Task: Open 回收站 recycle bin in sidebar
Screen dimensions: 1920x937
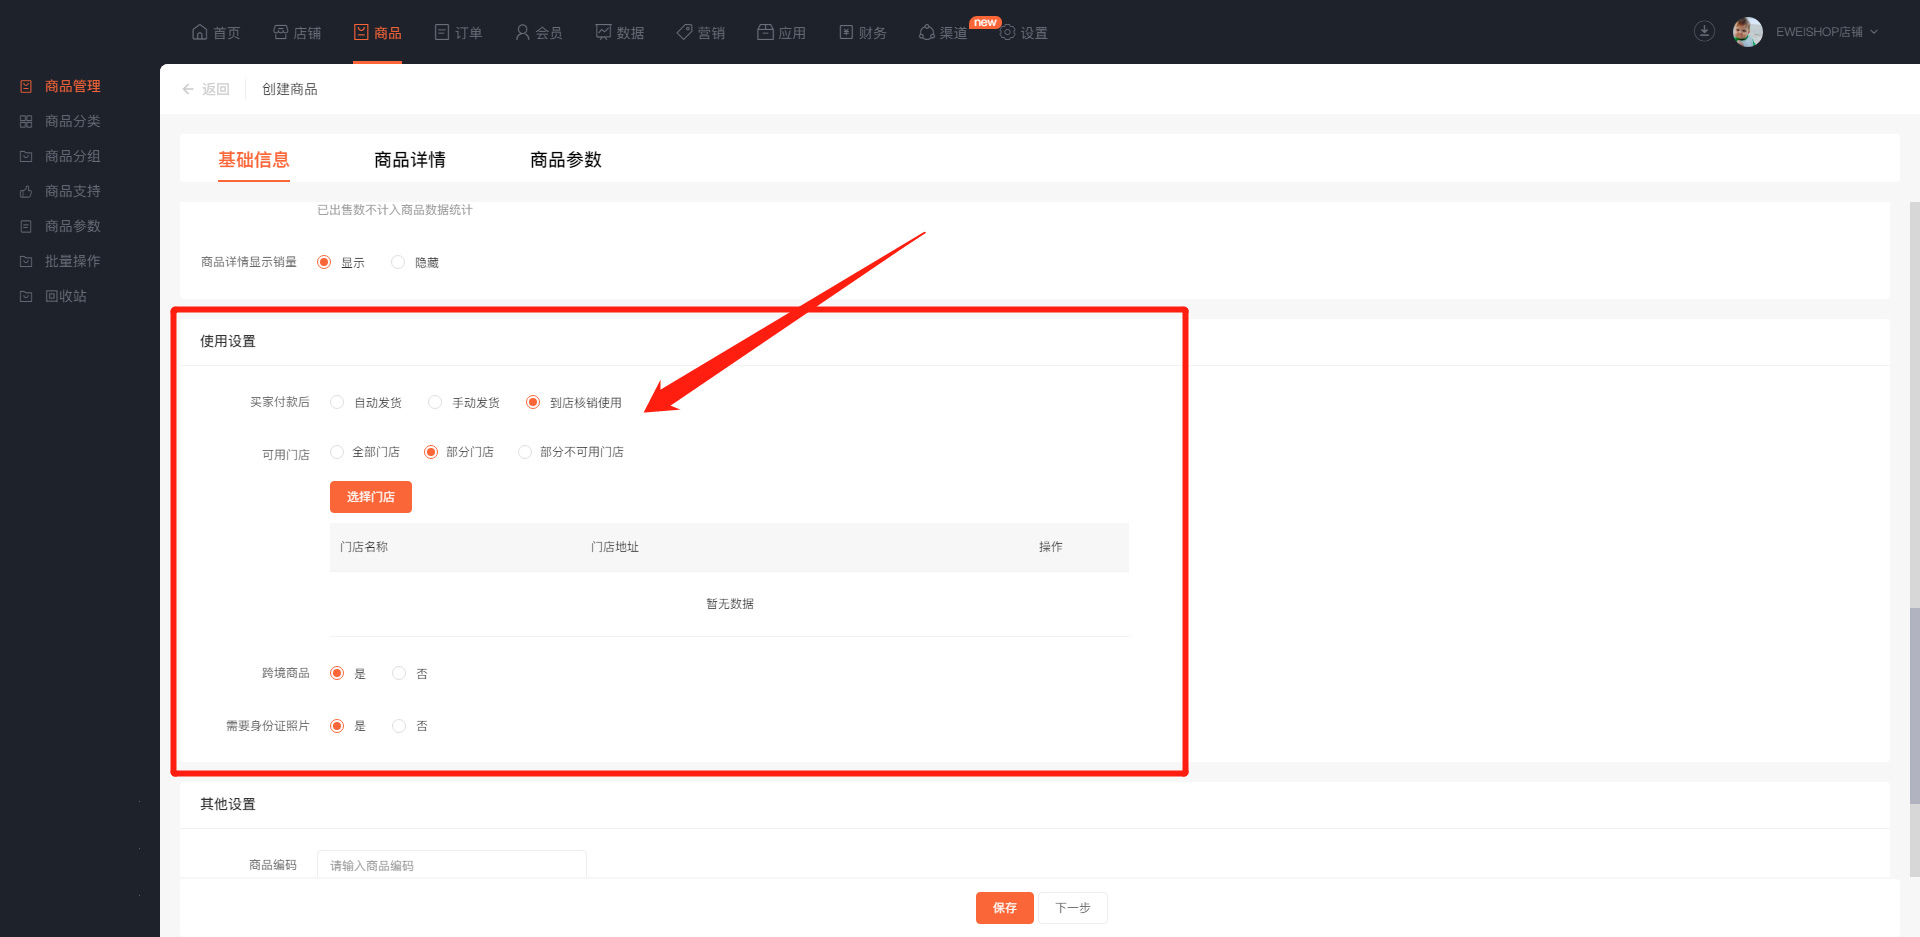Action: point(65,296)
